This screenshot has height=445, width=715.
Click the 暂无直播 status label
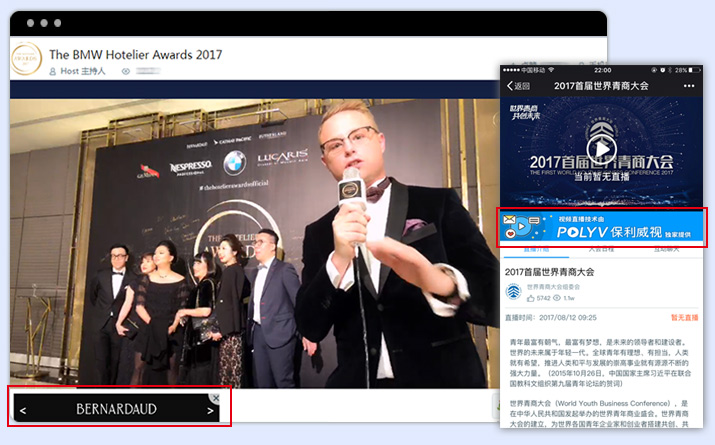[687, 317]
